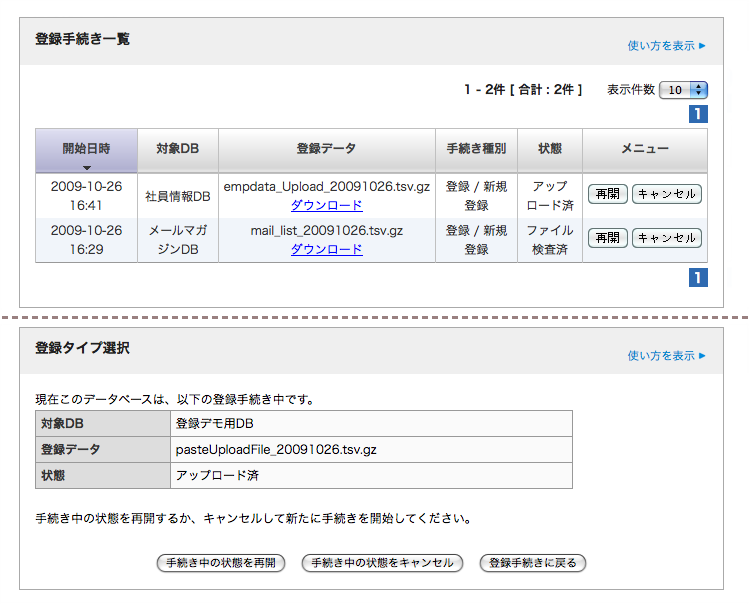This screenshot has height=611, width=750.
Task: Click the メニュー column header
Action: coord(645,149)
